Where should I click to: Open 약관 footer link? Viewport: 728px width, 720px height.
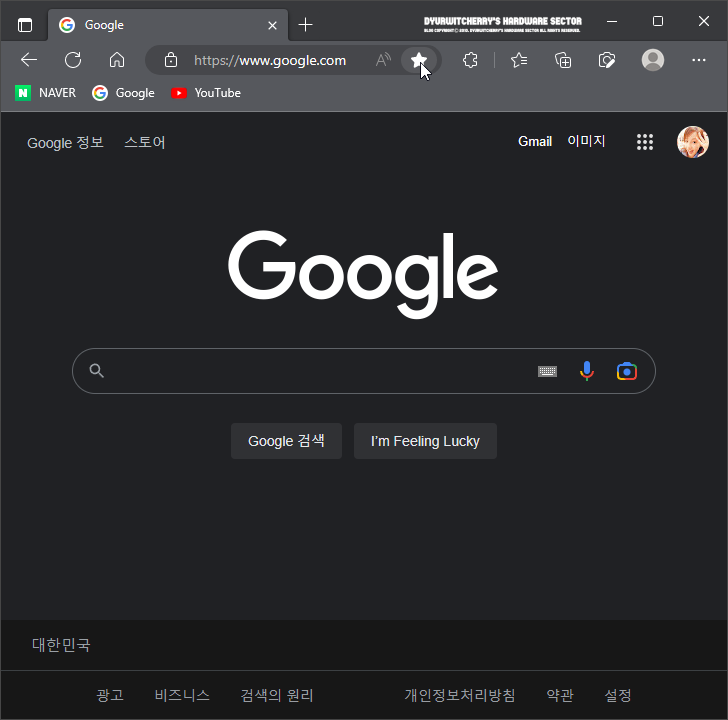coord(560,695)
